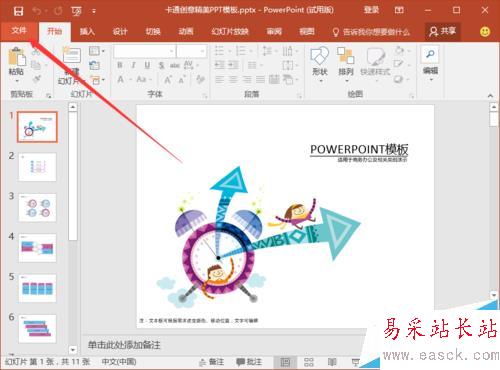Image resolution: width=500 pixels, height=370 pixels.
Task: Open the slide Section dropdown
Action: point(97,80)
